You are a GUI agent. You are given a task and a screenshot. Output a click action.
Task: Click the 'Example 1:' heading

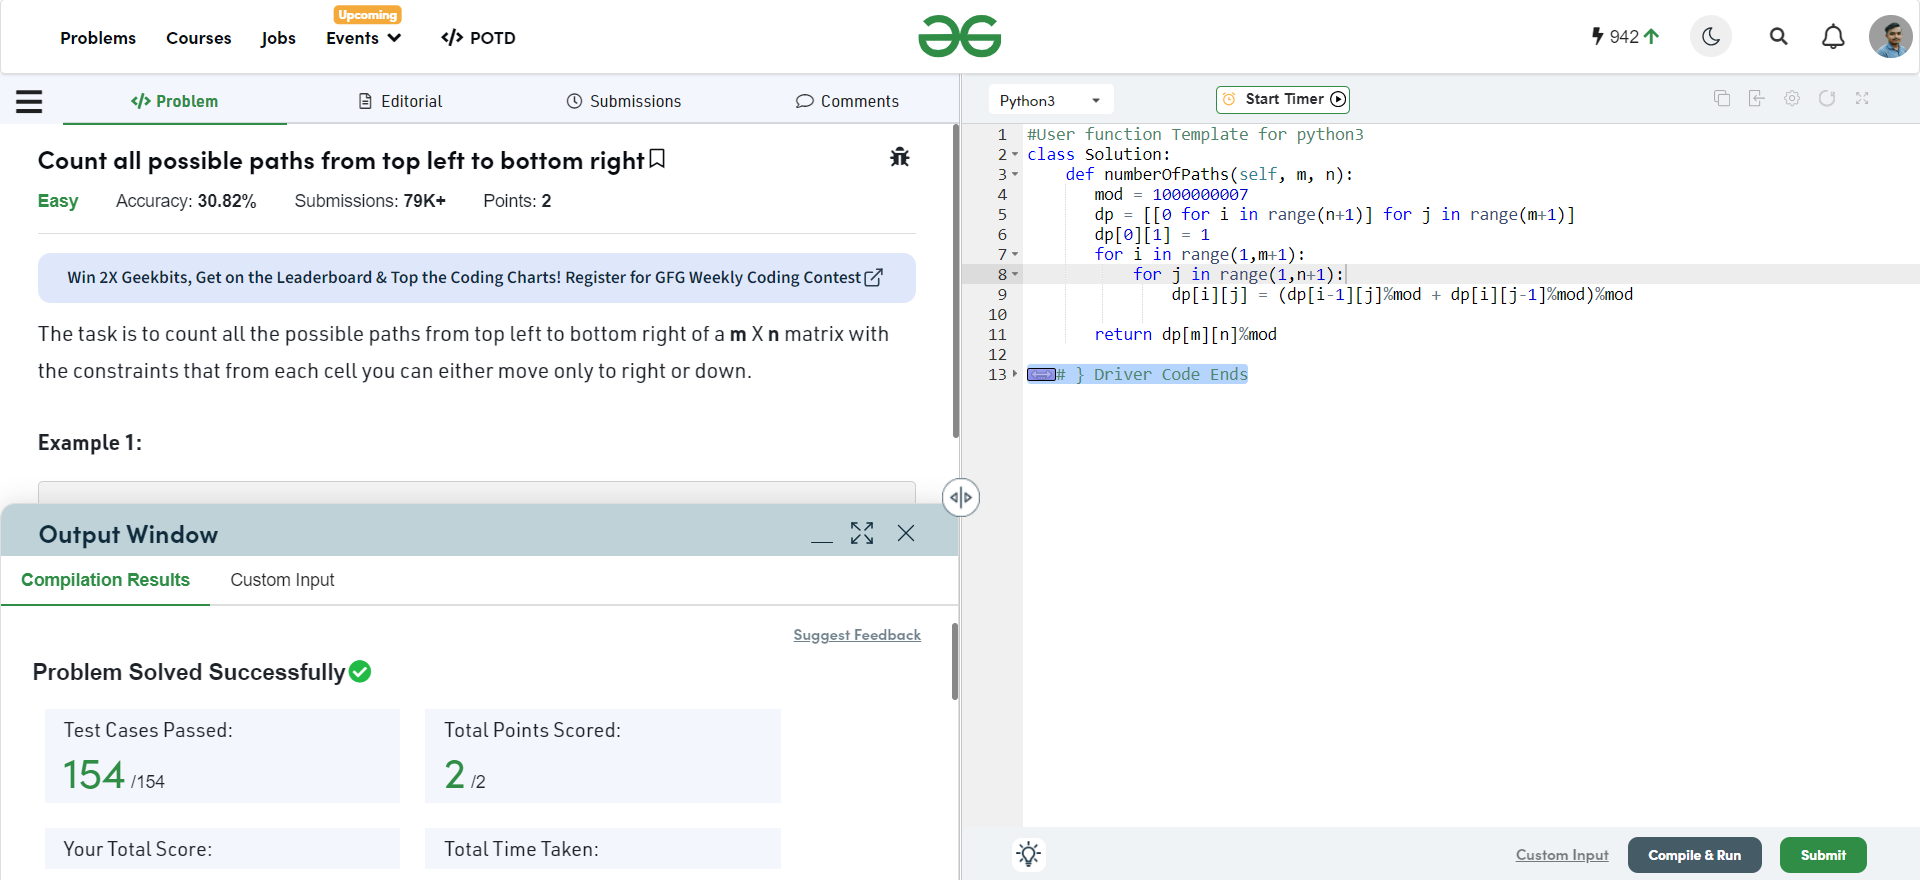coord(90,443)
